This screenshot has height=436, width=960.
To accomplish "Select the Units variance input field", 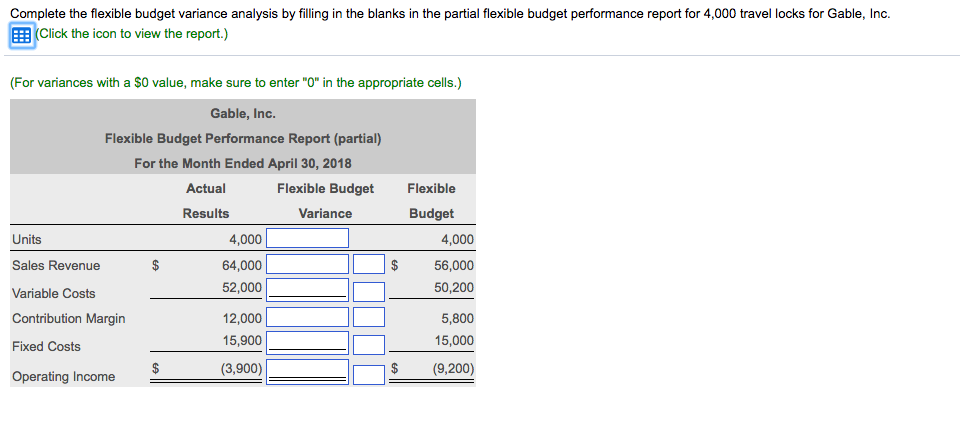I will click(x=307, y=238).
